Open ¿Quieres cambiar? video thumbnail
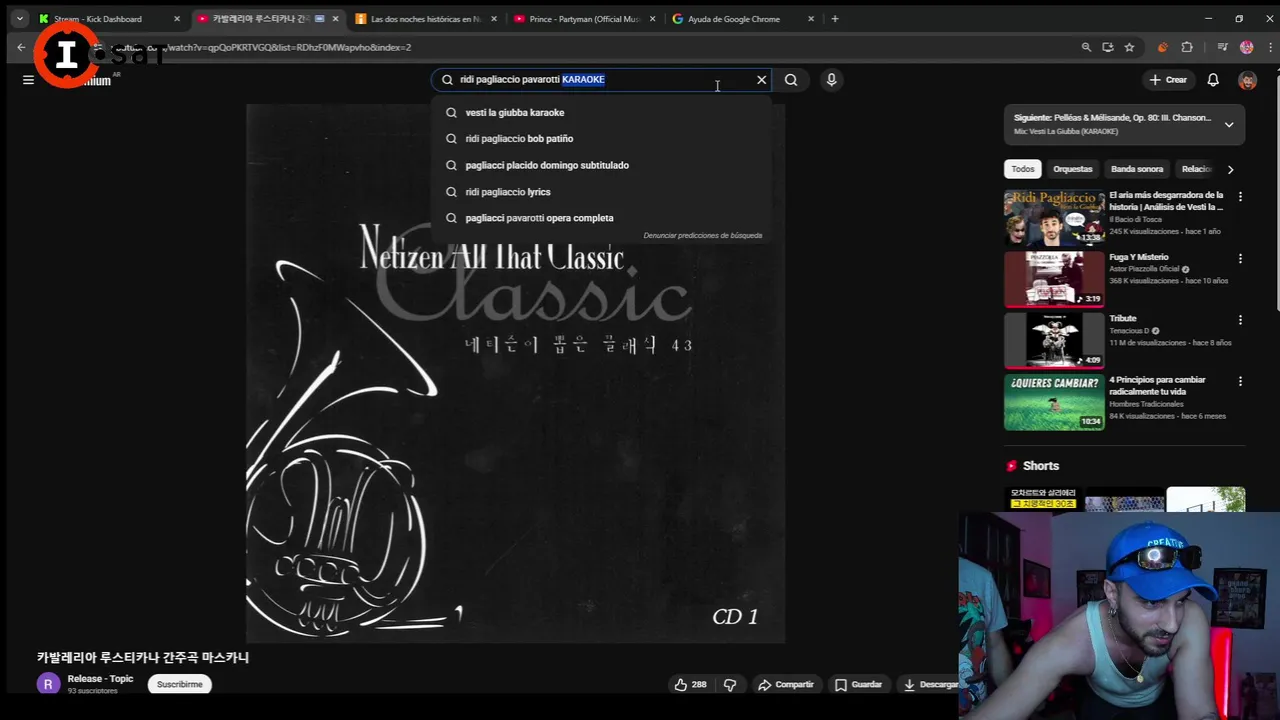Image resolution: width=1280 pixels, height=720 pixels. (1054, 402)
